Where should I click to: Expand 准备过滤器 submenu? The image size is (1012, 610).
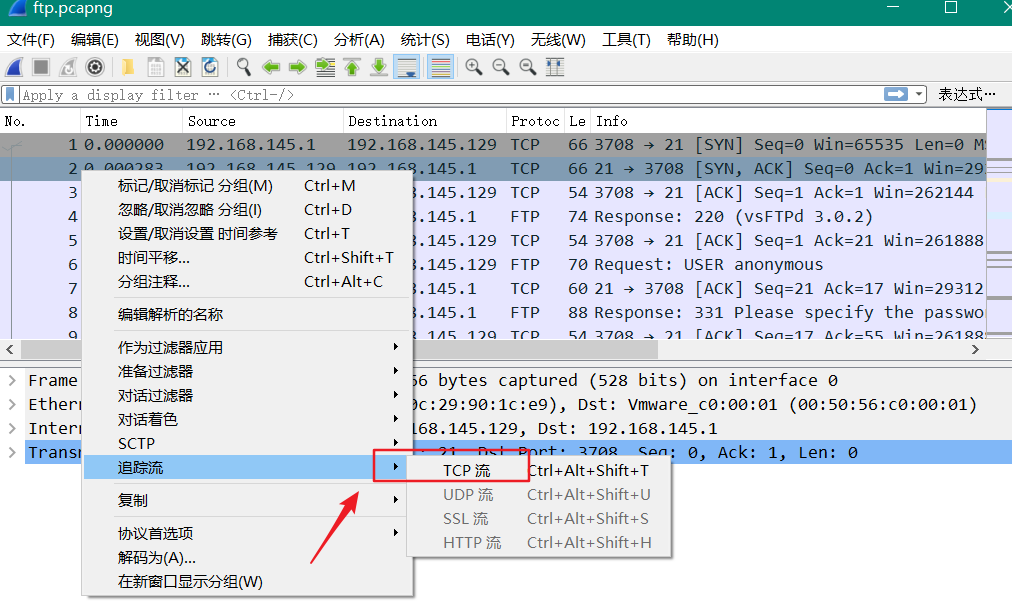point(247,371)
